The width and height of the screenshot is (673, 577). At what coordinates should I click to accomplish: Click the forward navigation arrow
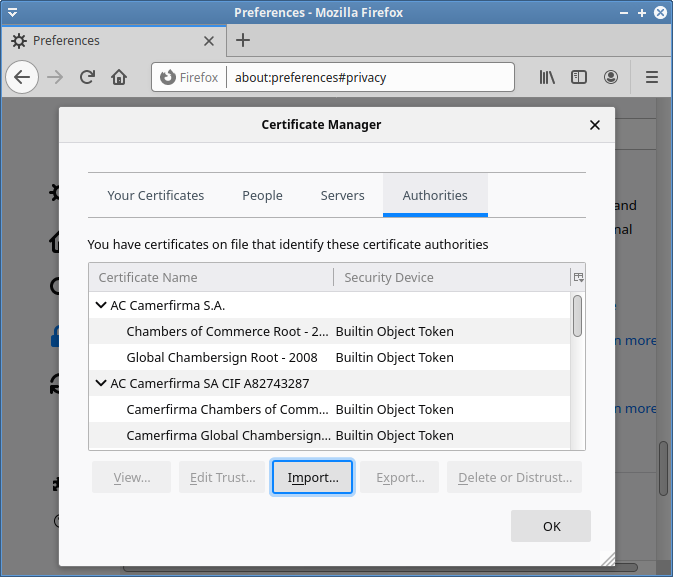tap(55, 77)
